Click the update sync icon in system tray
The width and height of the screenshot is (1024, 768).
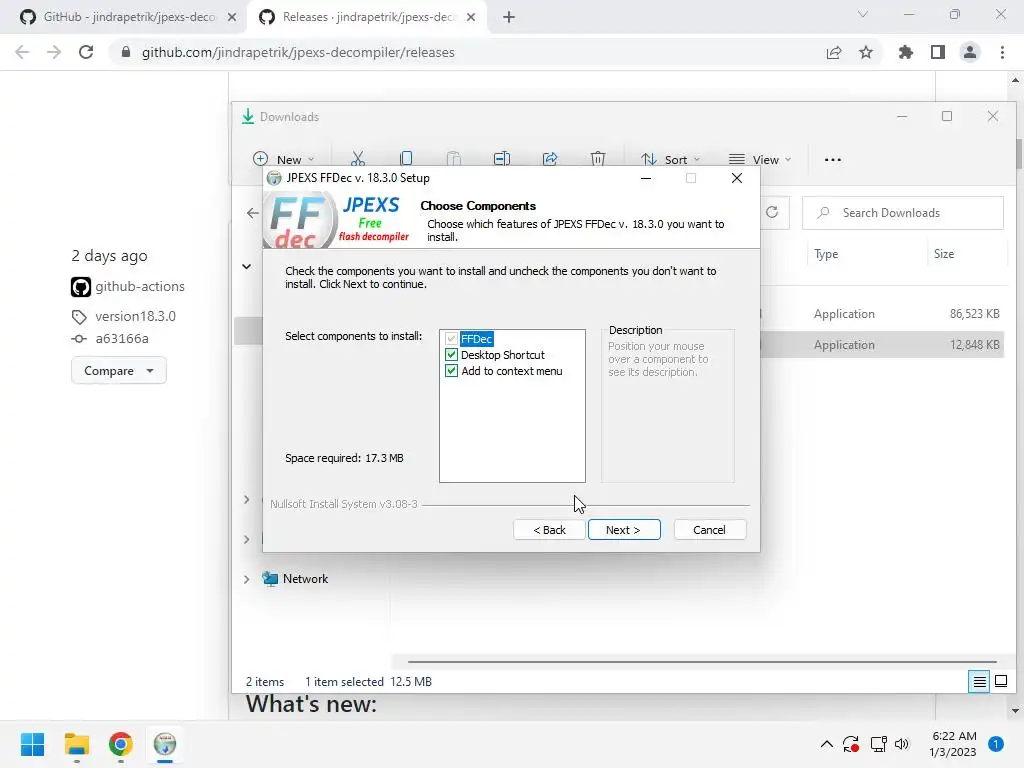point(851,744)
